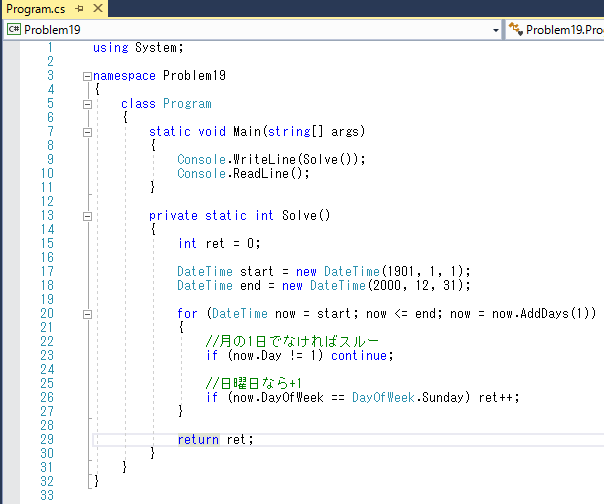Collapse the namespace Problem19 block
This screenshot has width=604, height=504.
(x=87, y=76)
